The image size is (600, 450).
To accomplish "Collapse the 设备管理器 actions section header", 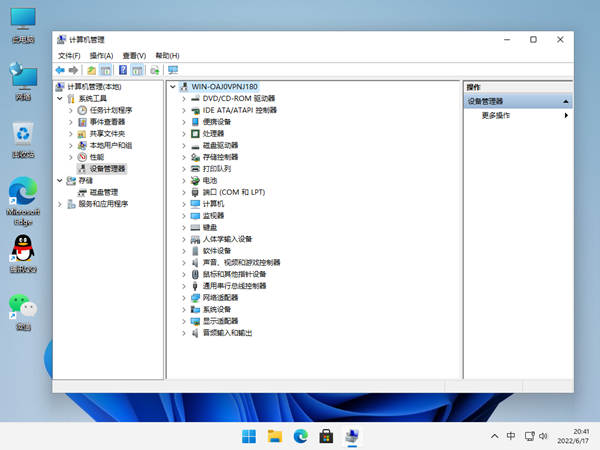I will [566, 101].
